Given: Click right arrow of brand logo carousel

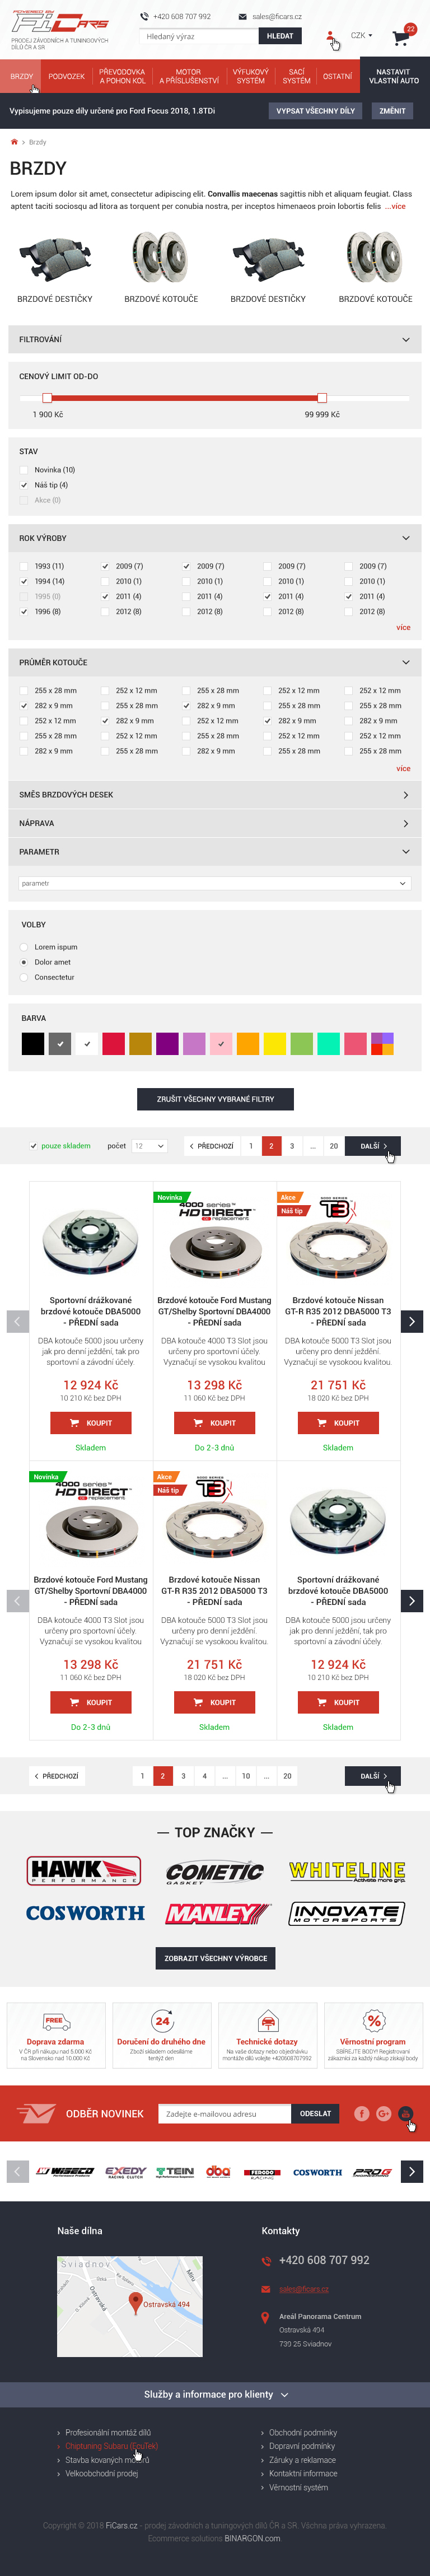Looking at the screenshot, I should [x=411, y=2171].
